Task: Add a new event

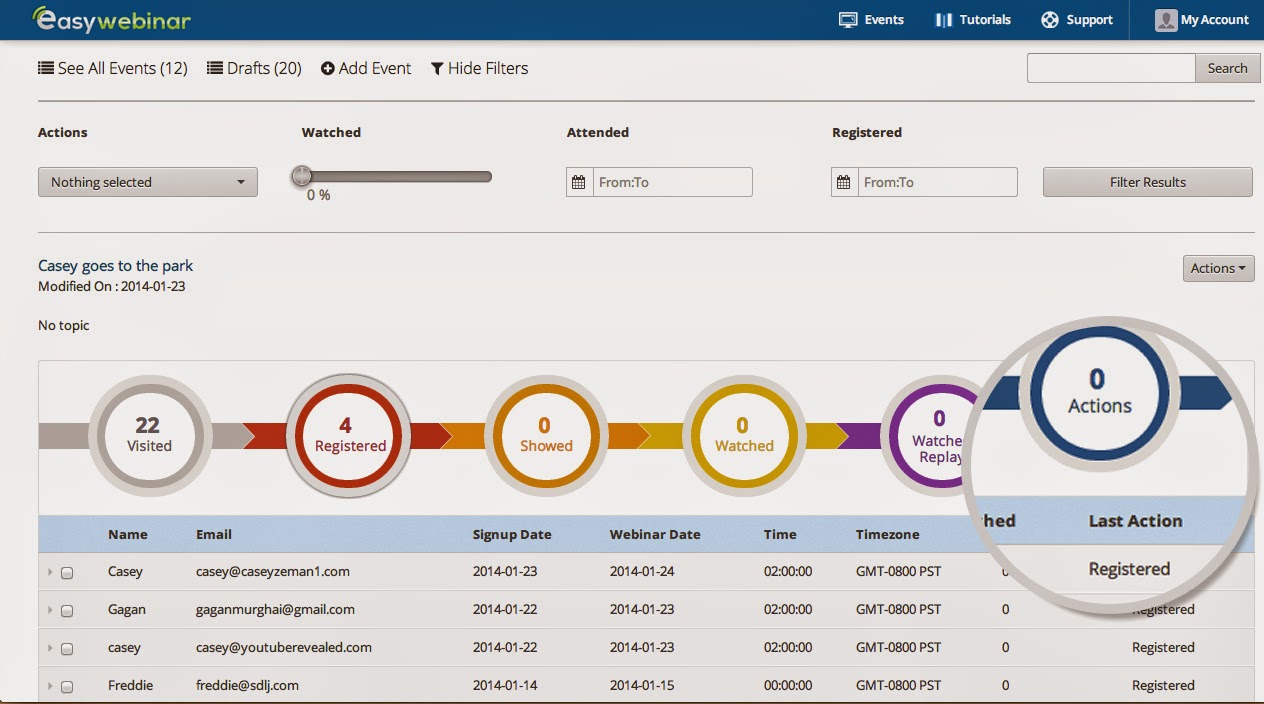Action: click(x=366, y=68)
